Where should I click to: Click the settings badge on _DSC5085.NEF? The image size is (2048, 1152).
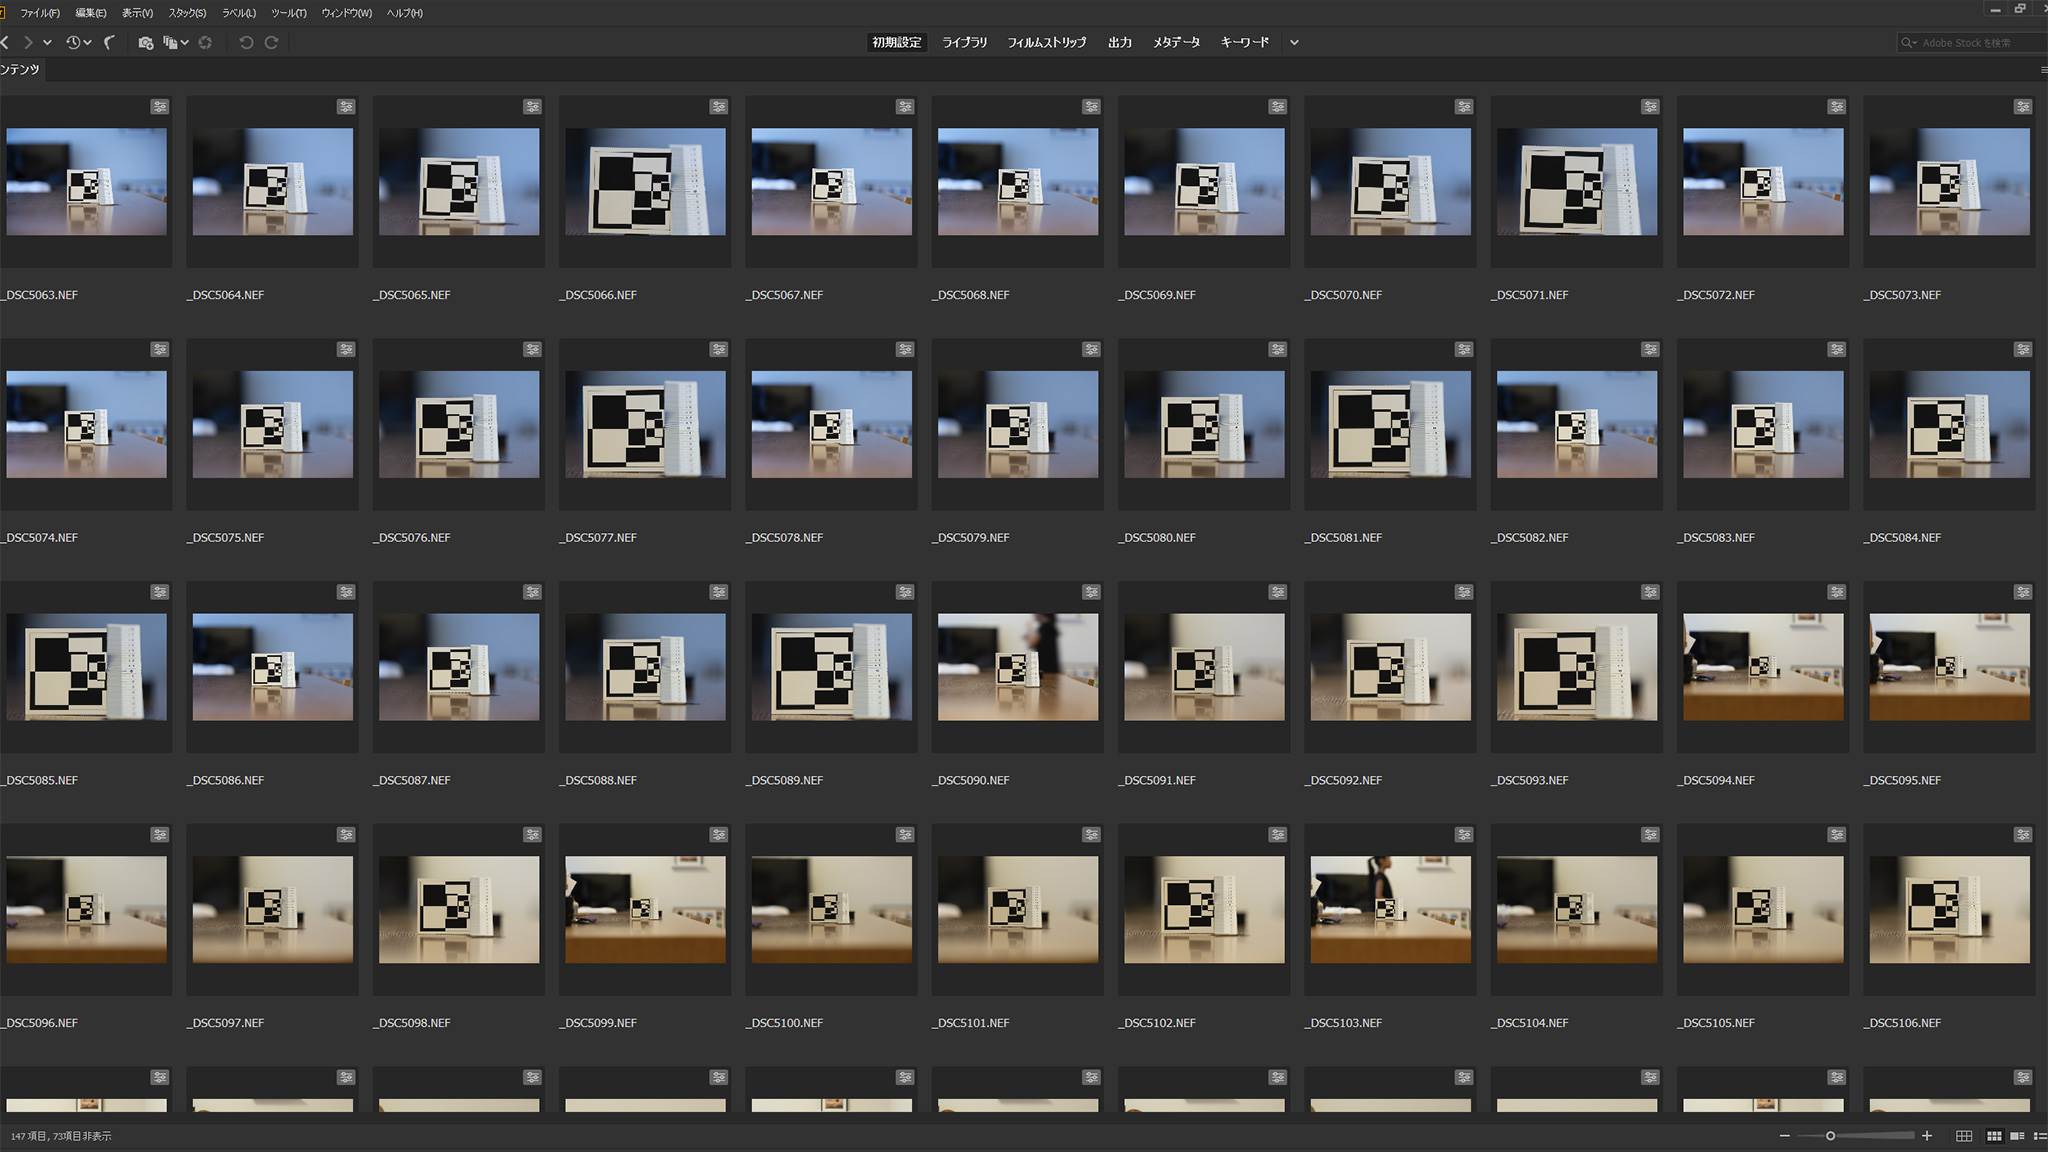pyautogui.click(x=160, y=592)
